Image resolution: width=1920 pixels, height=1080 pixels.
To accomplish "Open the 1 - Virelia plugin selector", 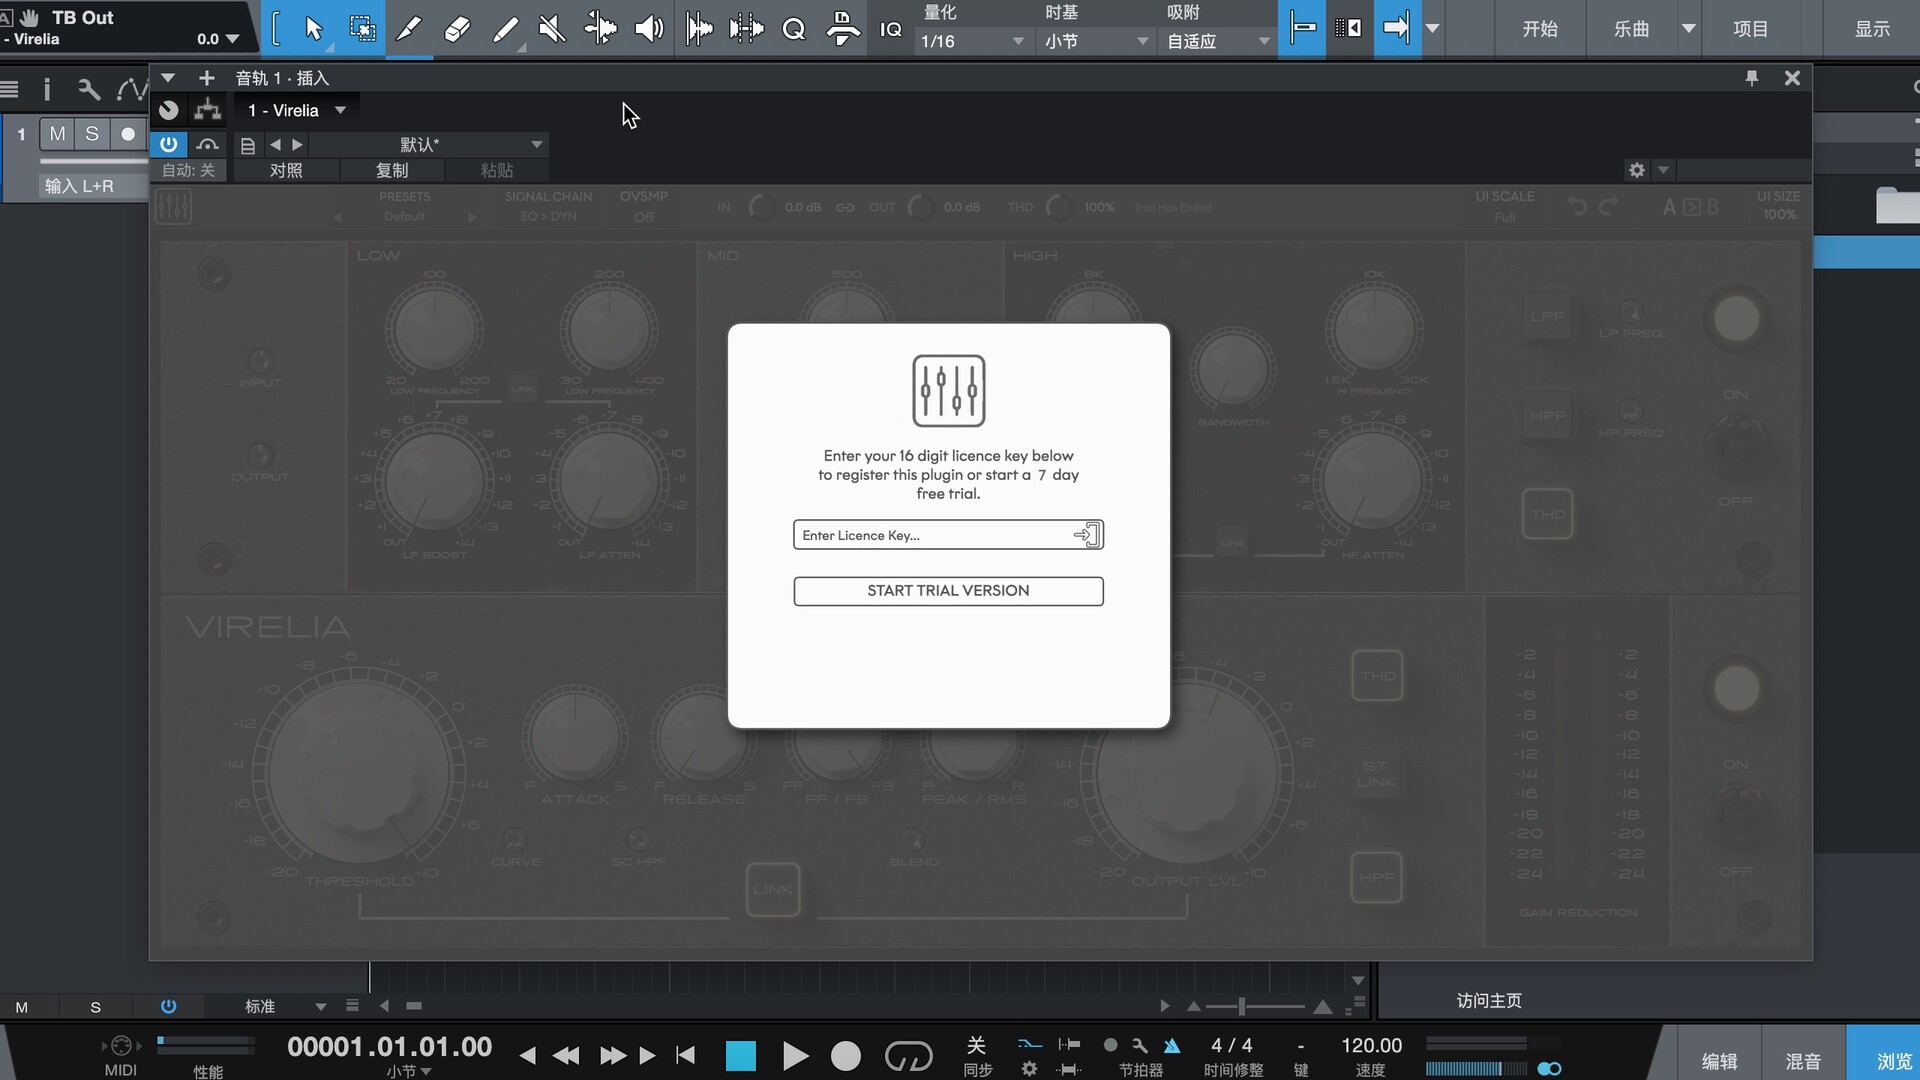I will click(x=296, y=110).
